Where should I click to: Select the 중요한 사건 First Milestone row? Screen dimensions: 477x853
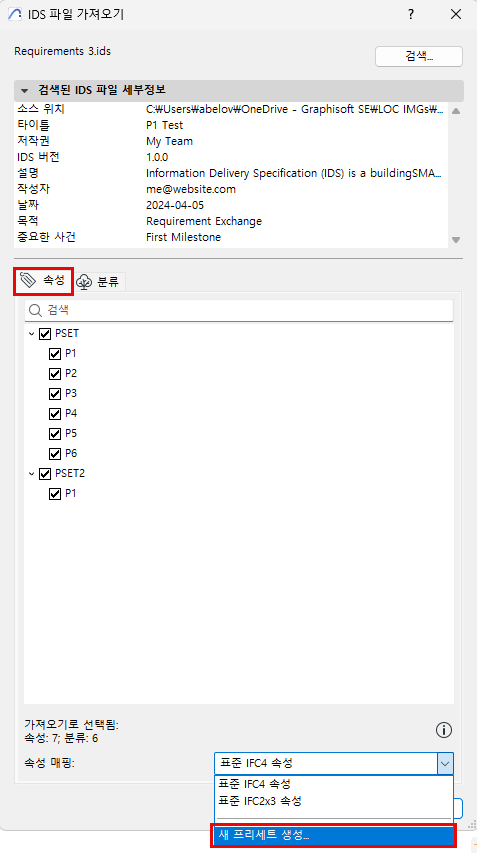coord(231,237)
